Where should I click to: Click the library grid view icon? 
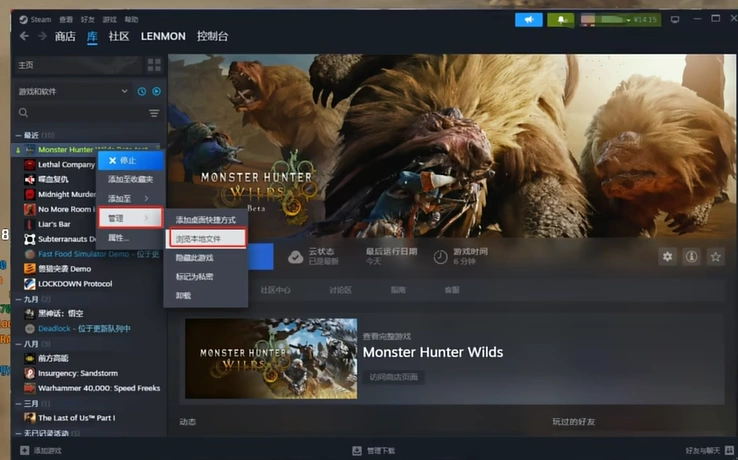[x=154, y=65]
